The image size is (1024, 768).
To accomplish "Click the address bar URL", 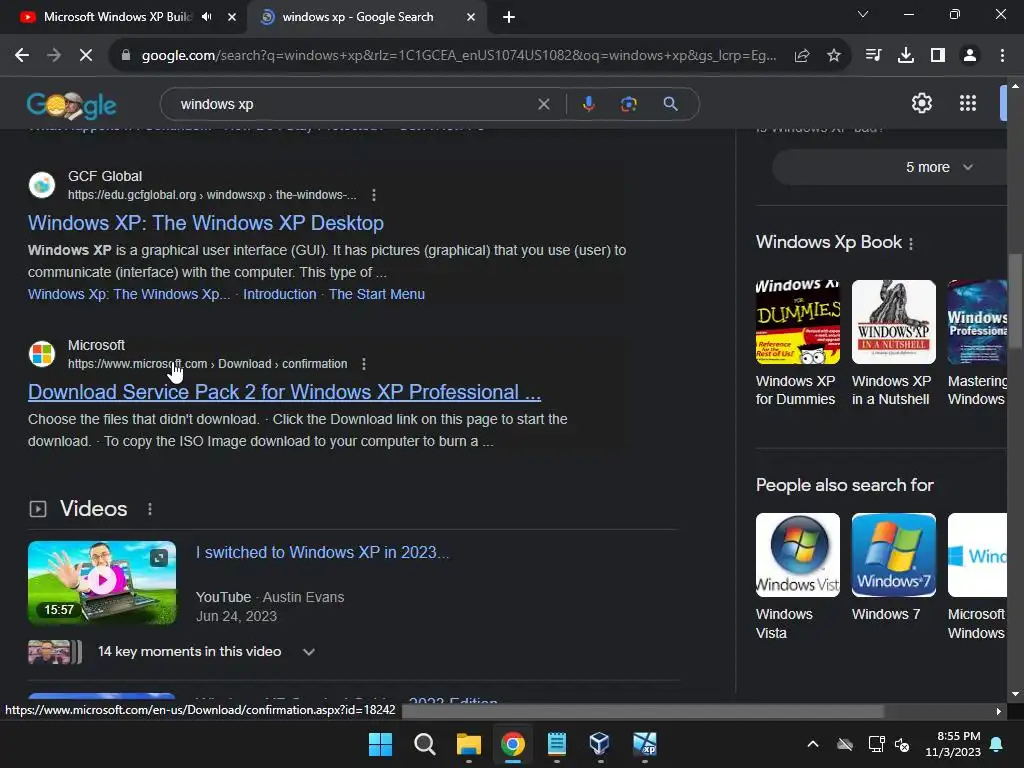I will (458, 56).
